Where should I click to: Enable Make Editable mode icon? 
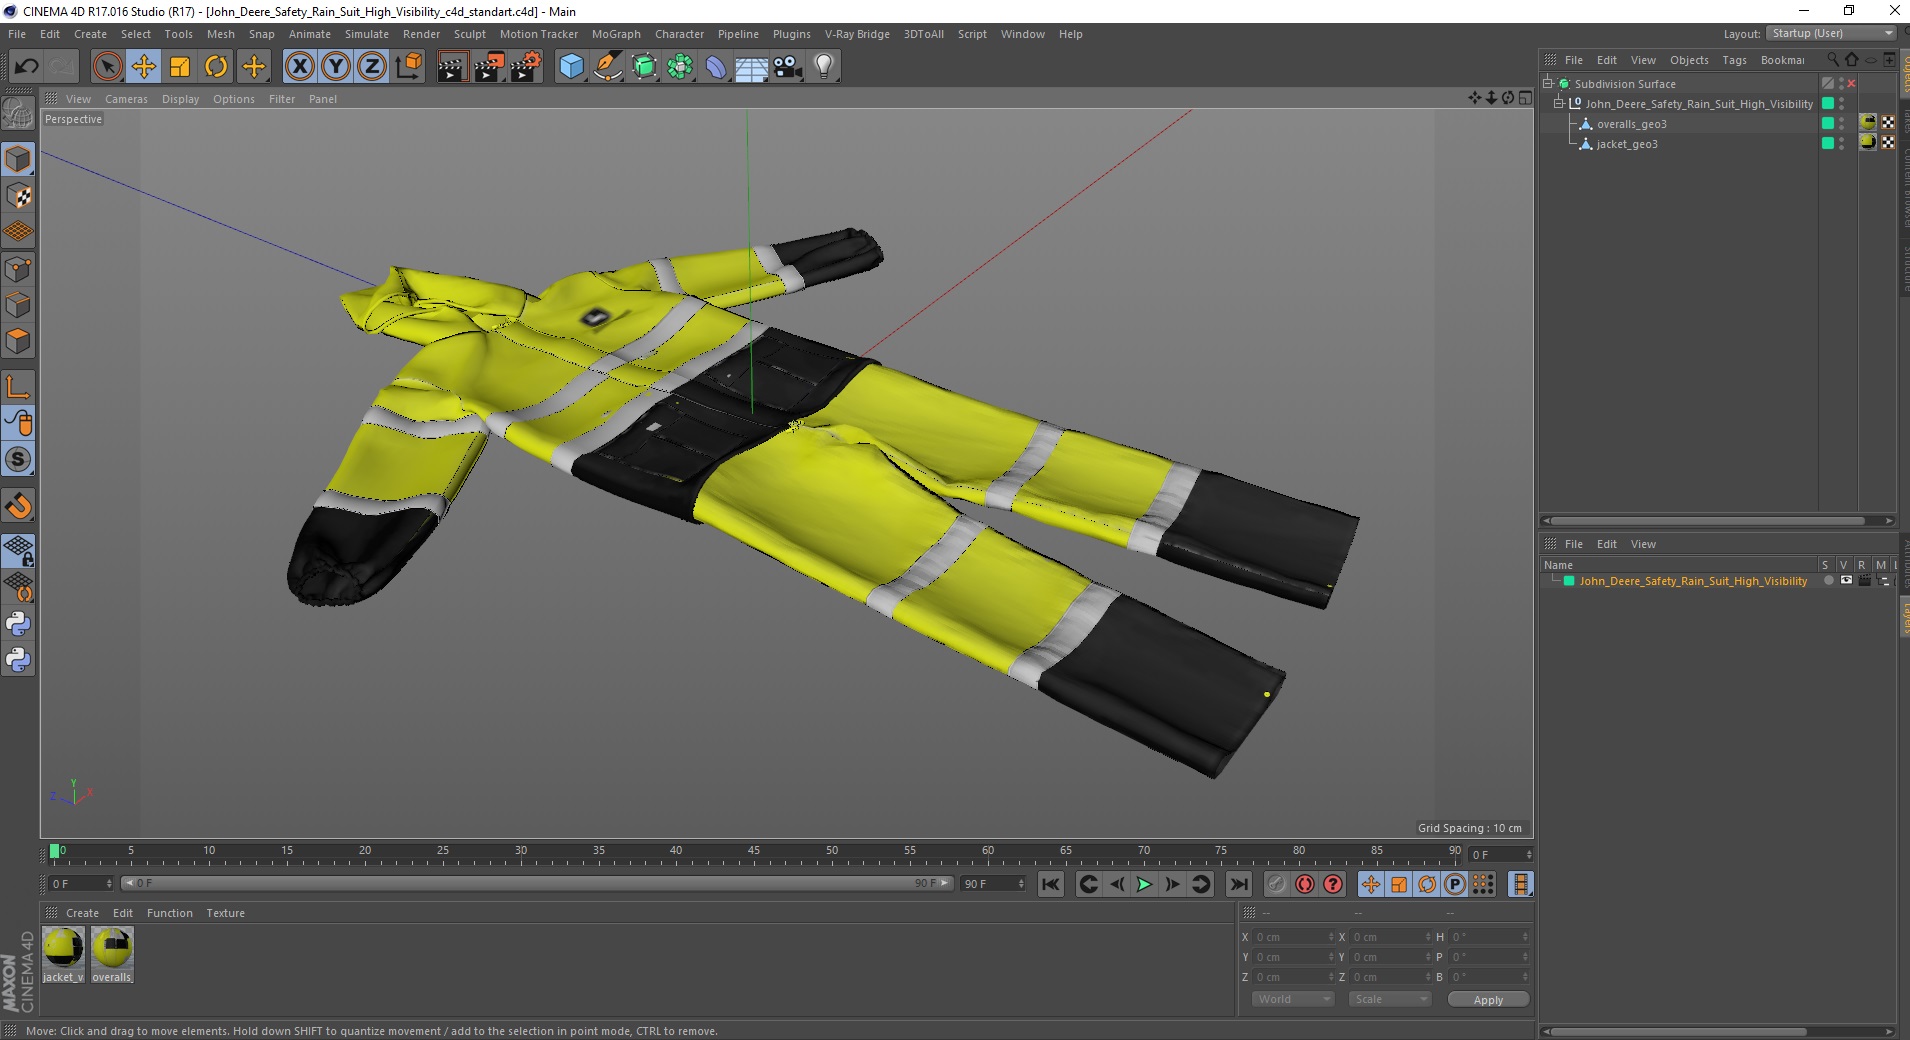tap(18, 115)
